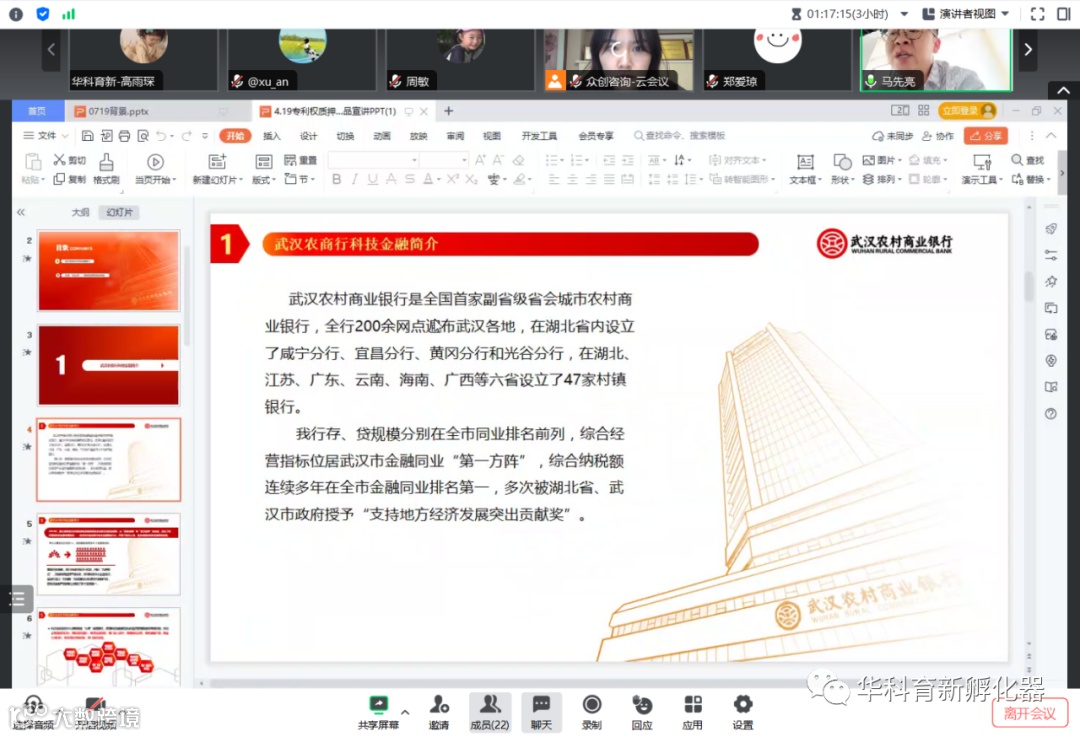The image size is (1080, 737).
Task: Start recording with the Record icon
Action: [x=592, y=704]
